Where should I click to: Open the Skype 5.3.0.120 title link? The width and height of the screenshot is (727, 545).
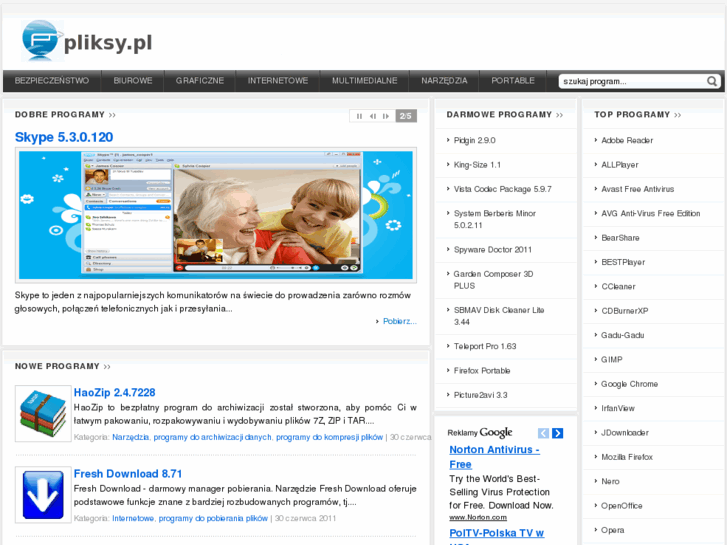(x=64, y=137)
